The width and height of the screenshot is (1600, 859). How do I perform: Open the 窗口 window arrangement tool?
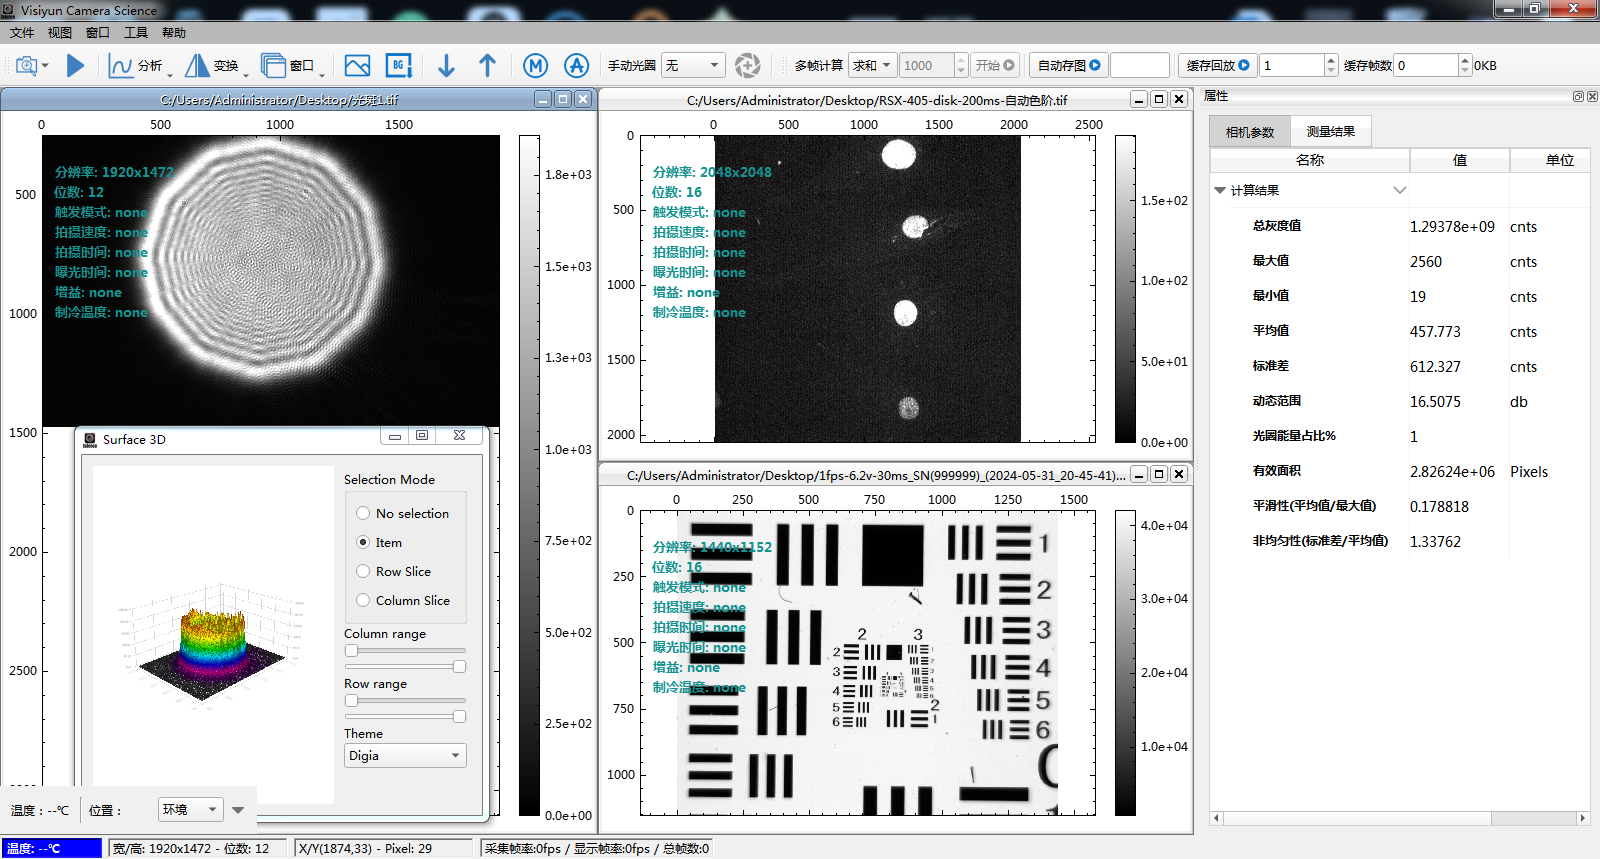pos(290,66)
